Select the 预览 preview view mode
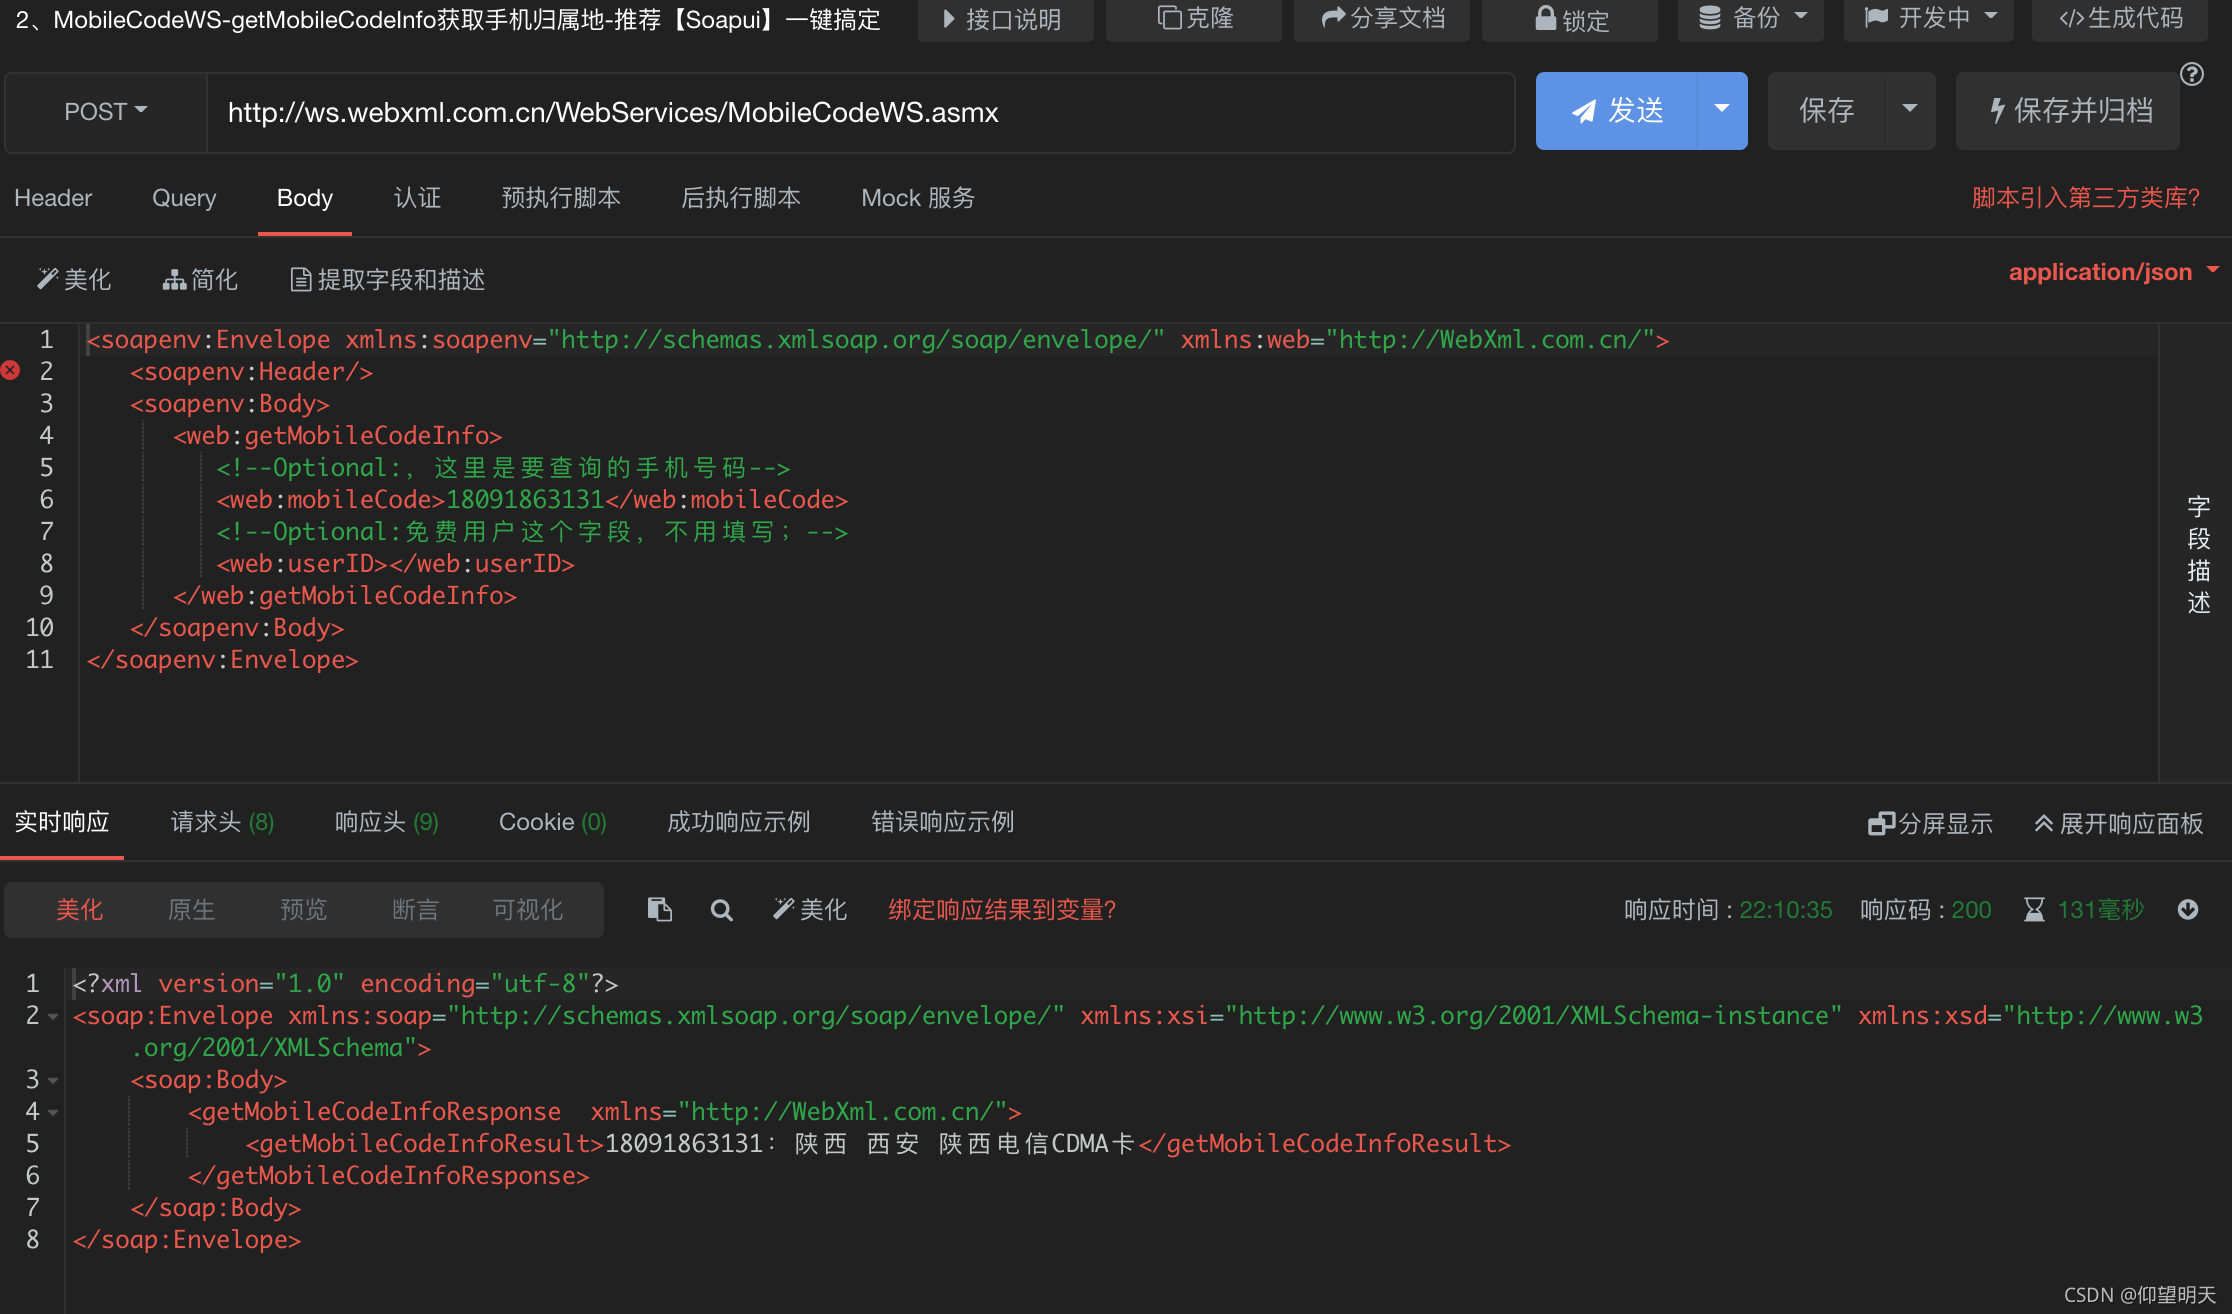Viewport: 2232px width, 1314px height. (304, 910)
